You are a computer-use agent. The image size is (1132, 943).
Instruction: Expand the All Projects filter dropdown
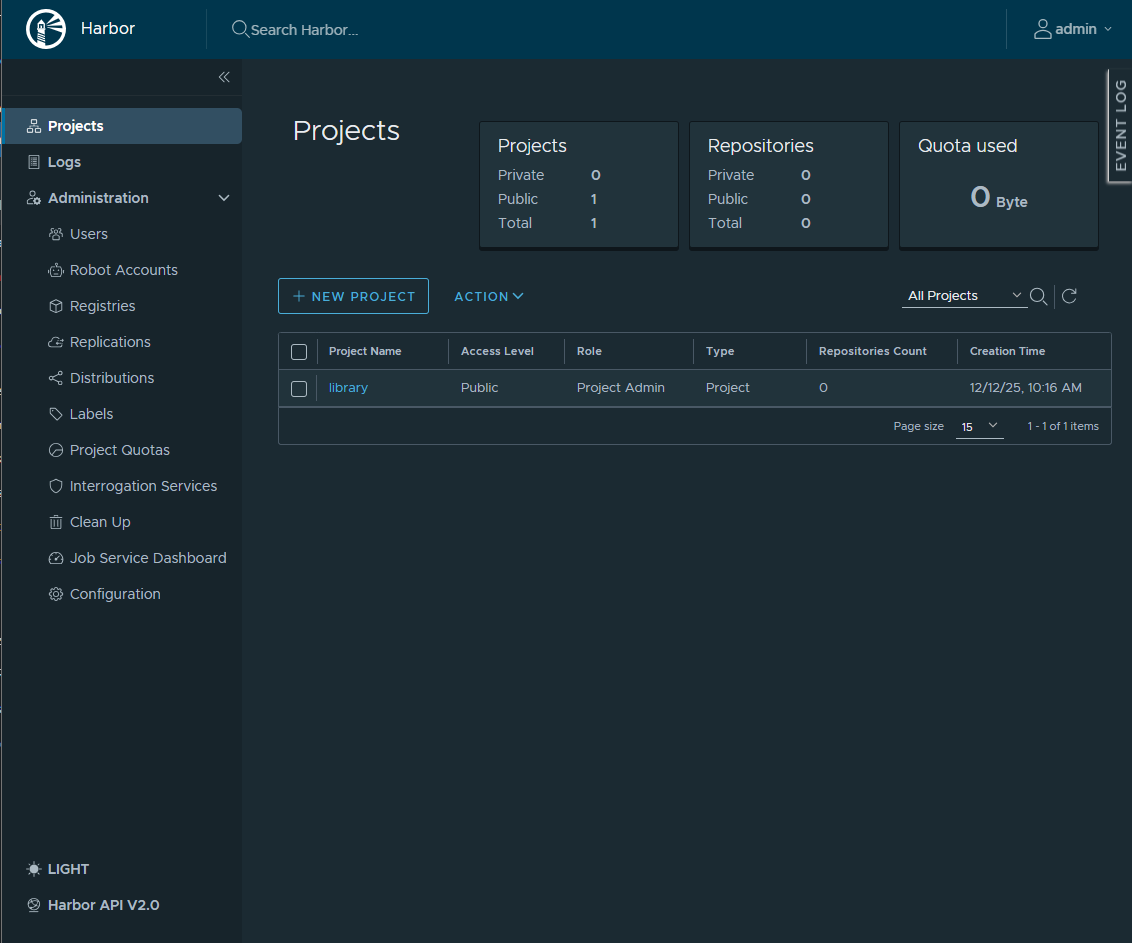coord(964,296)
